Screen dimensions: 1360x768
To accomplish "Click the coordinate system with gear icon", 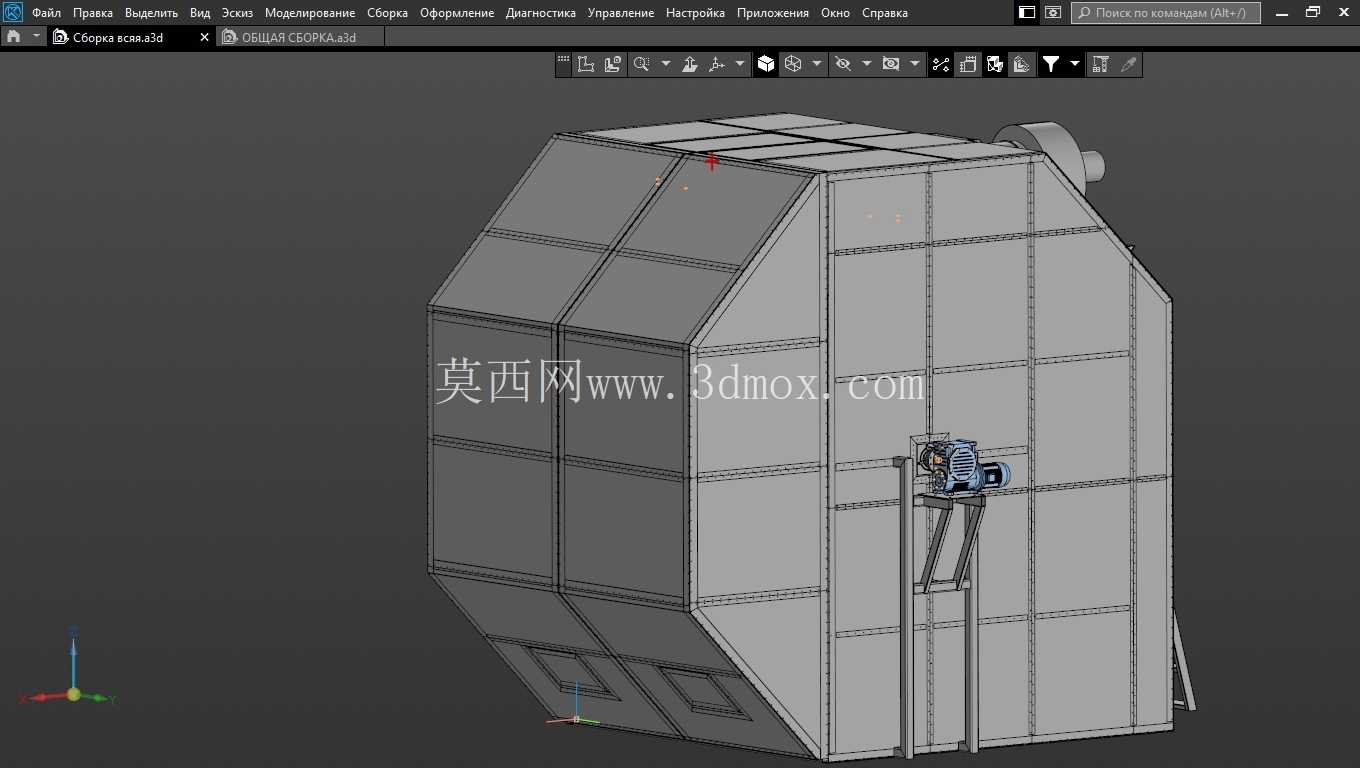I will coord(613,64).
